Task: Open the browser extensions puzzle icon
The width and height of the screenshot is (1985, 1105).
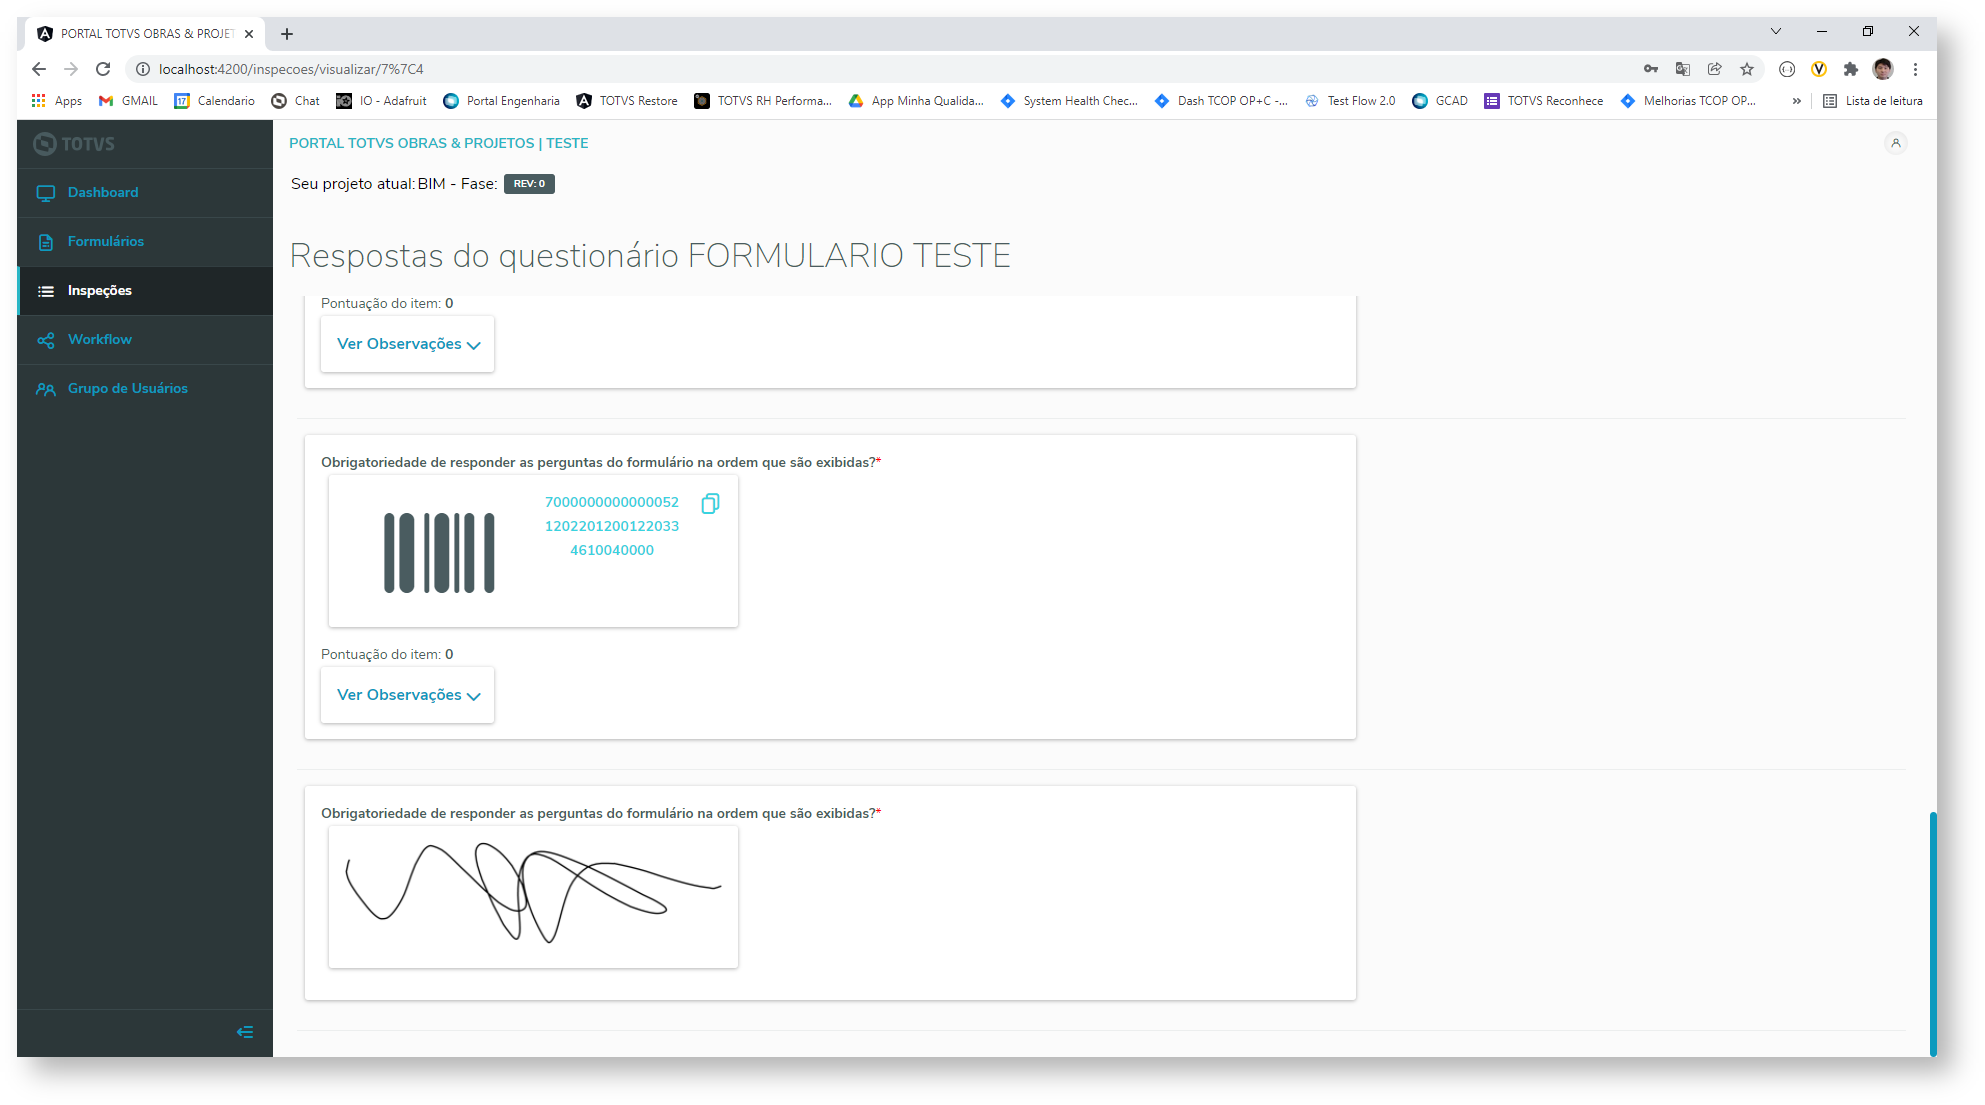Action: 1851,69
